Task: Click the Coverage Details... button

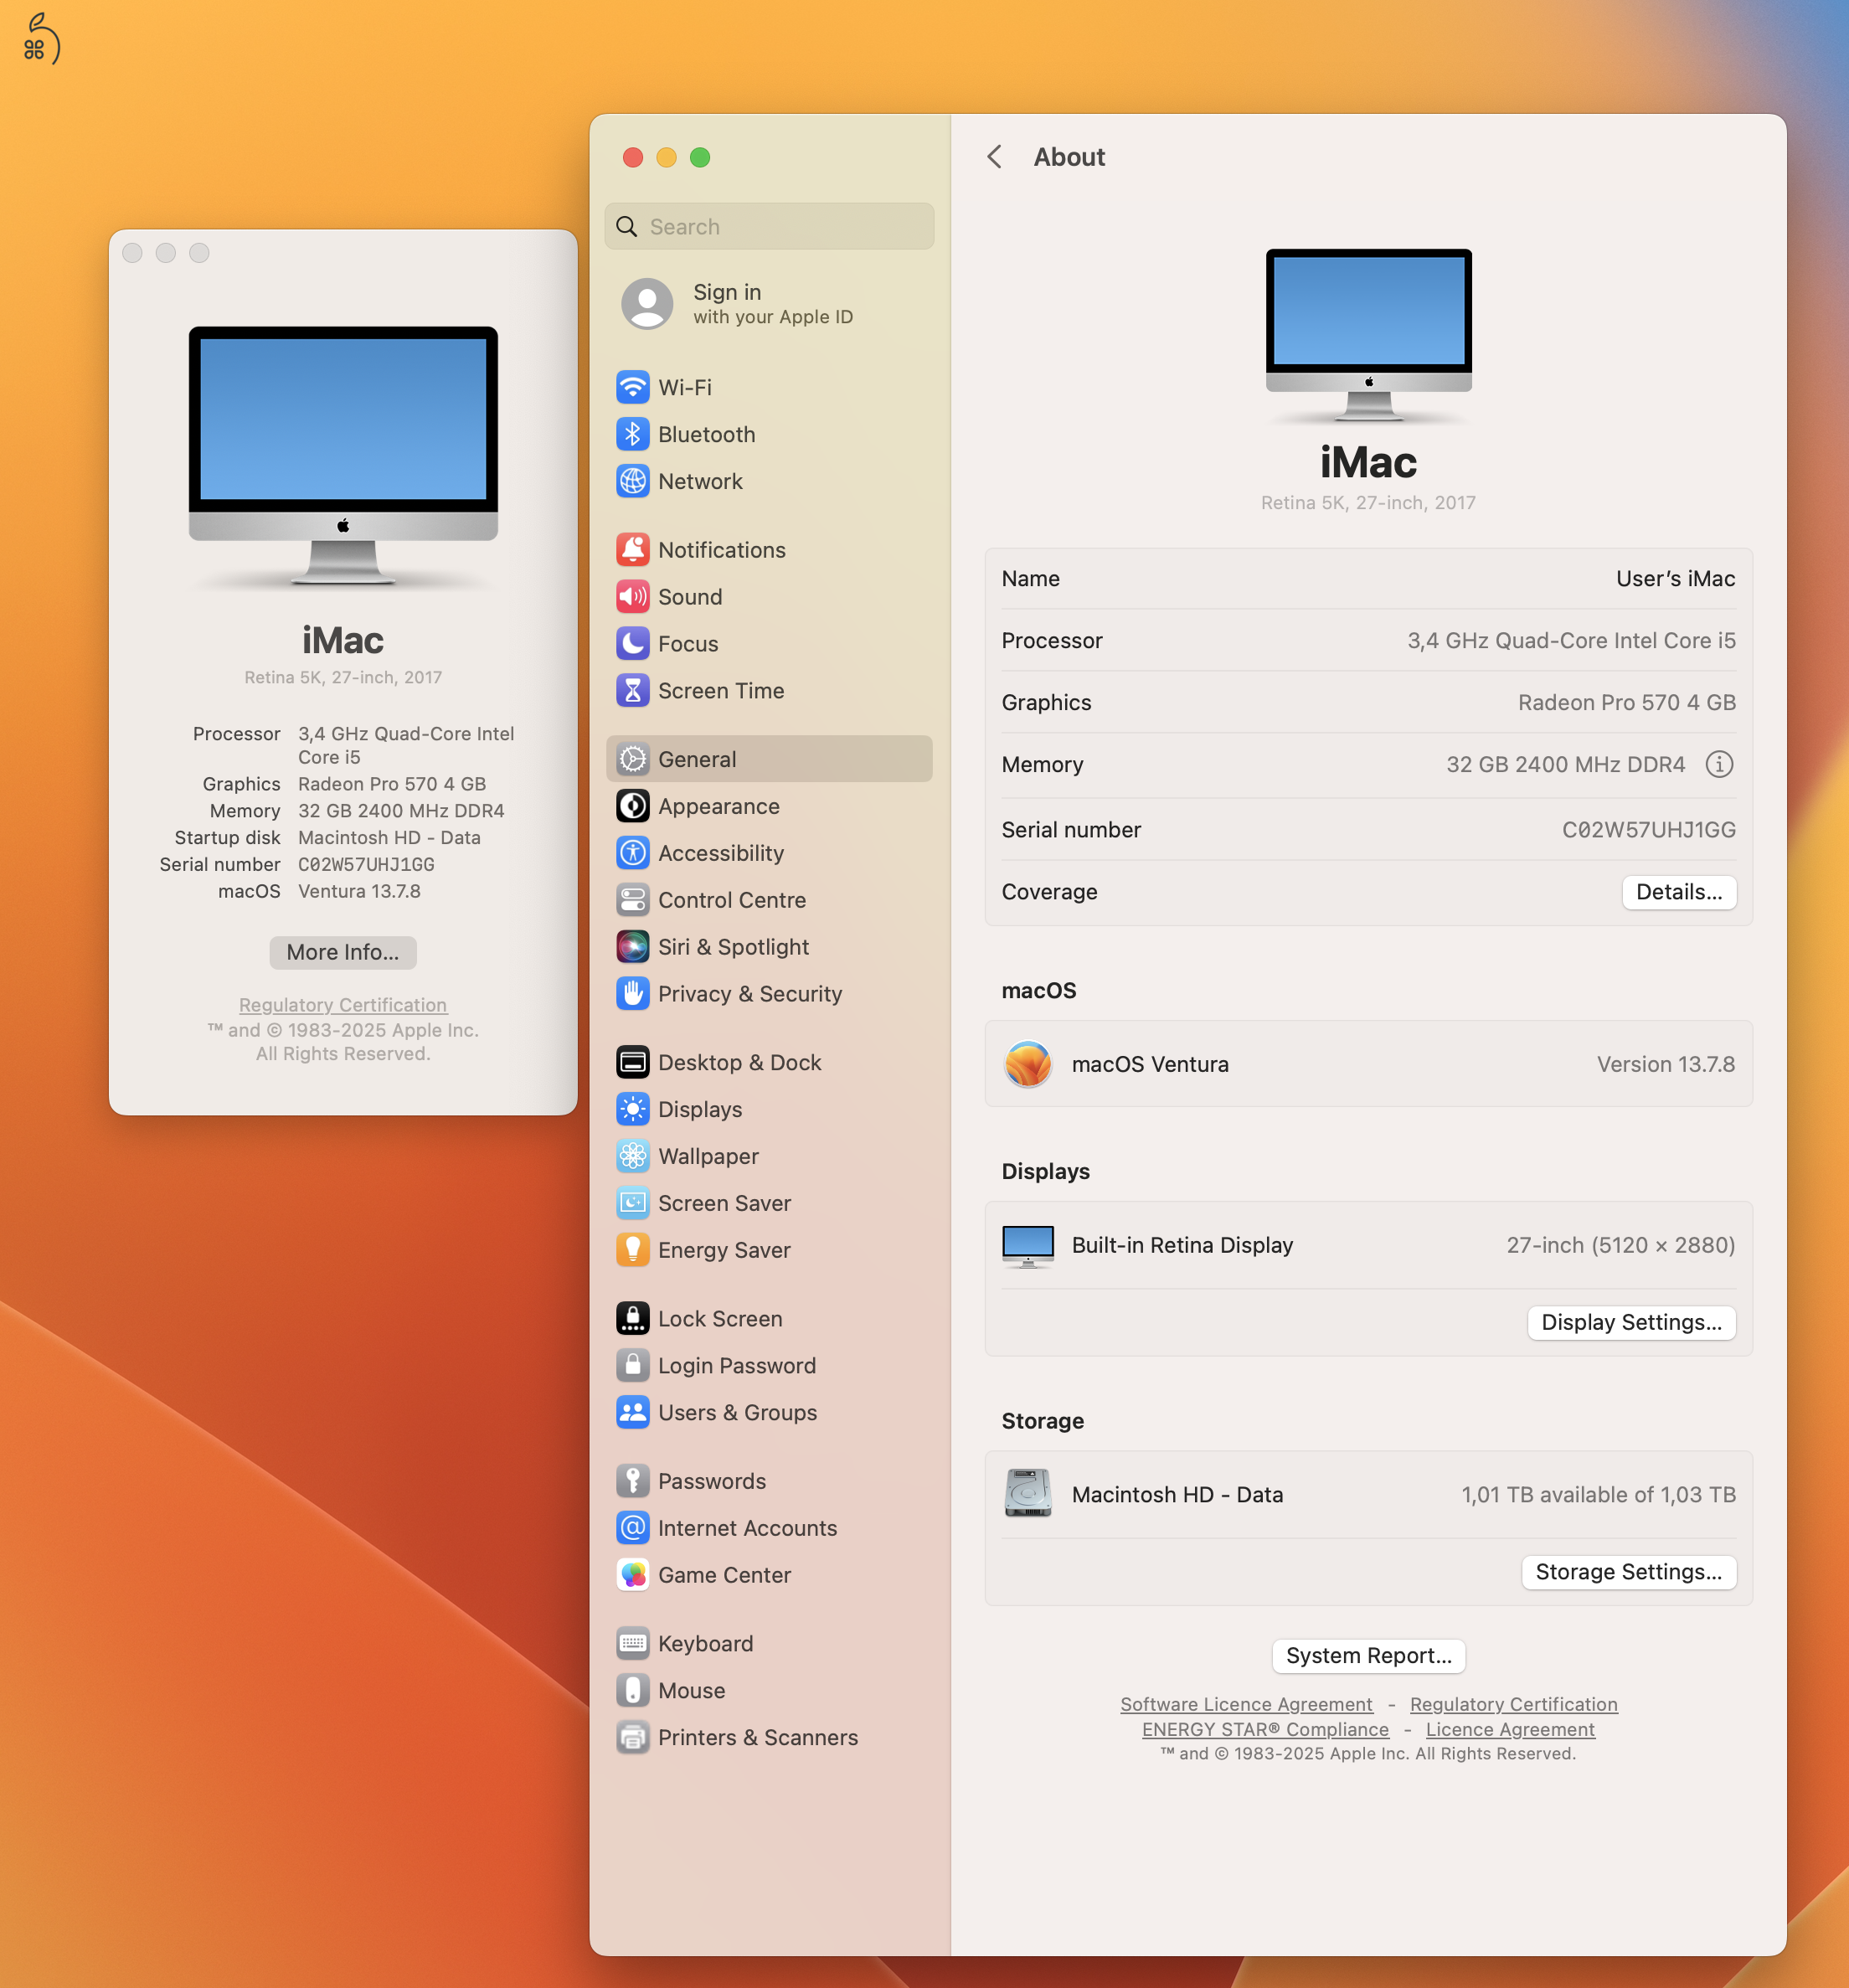Action: (x=1679, y=892)
